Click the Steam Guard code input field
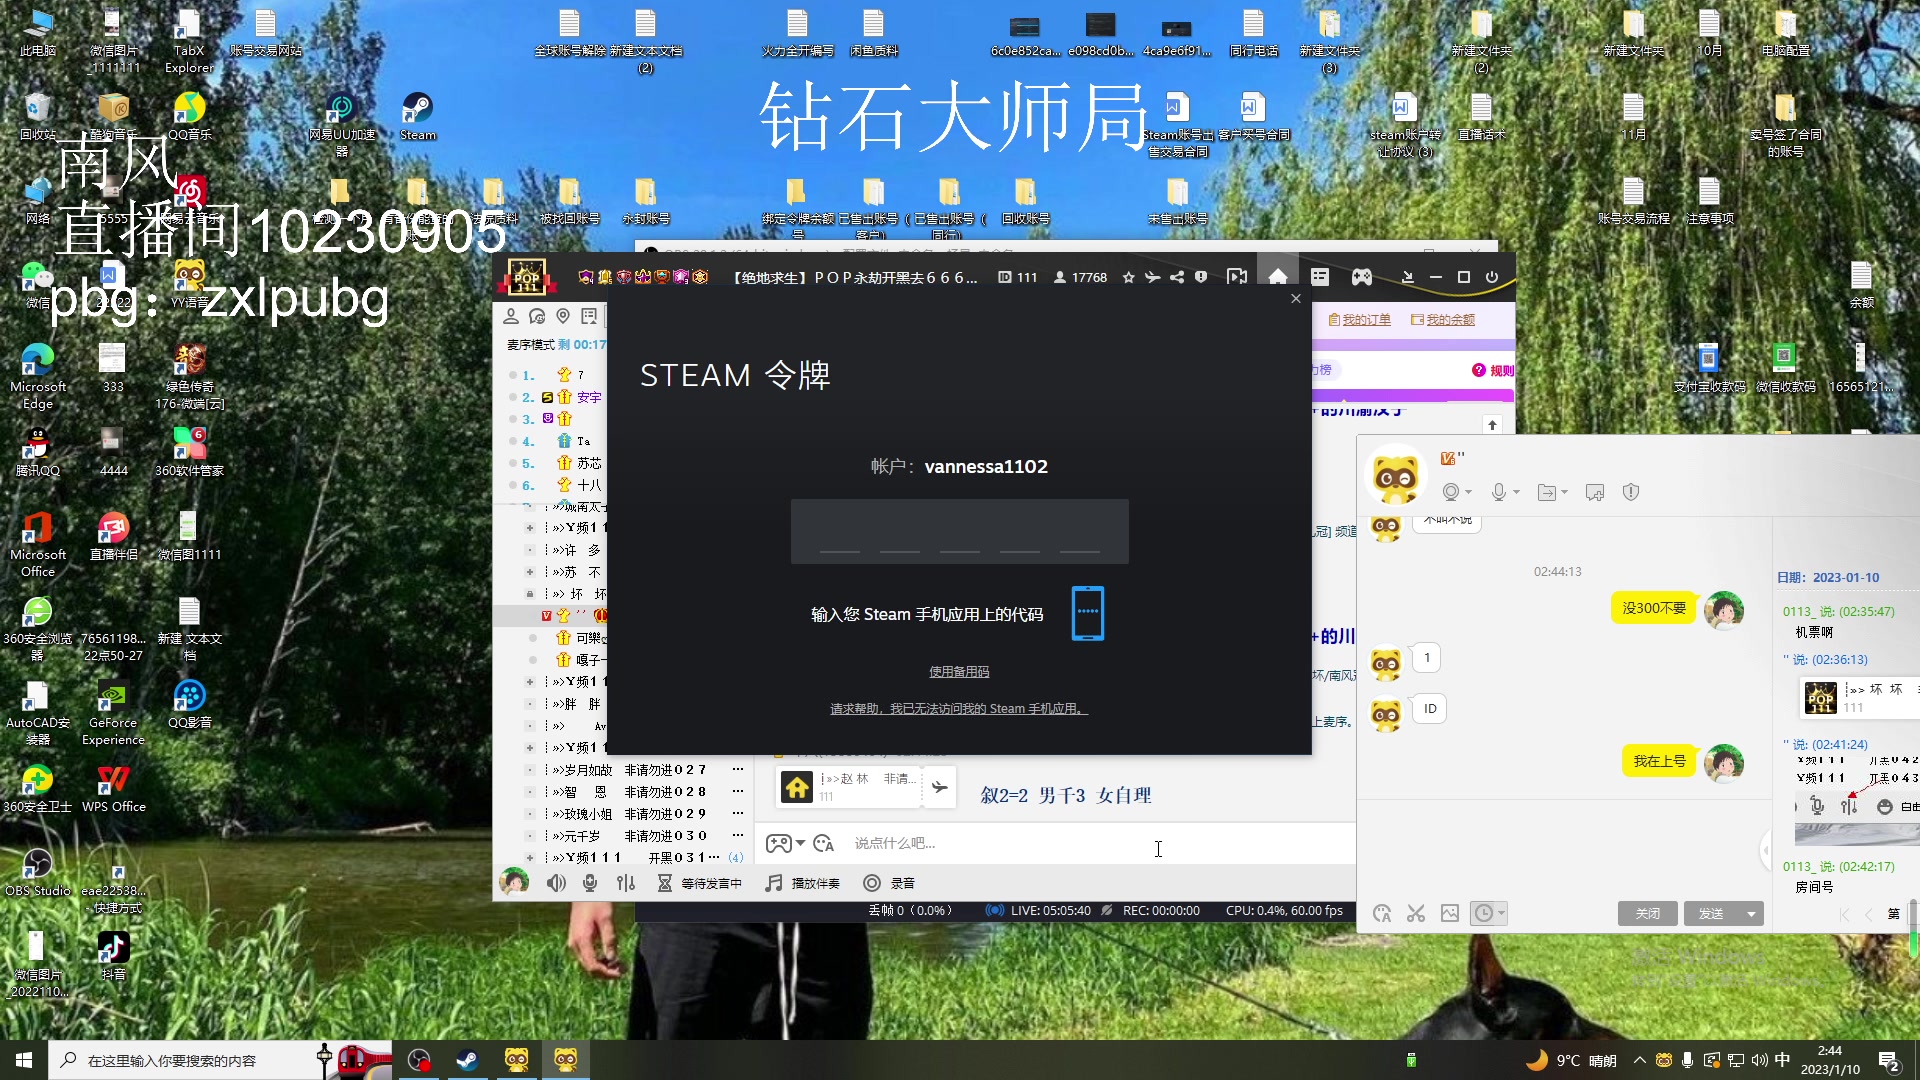Image resolution: width=1920 pixels, height=1080 pixels. 959,531
